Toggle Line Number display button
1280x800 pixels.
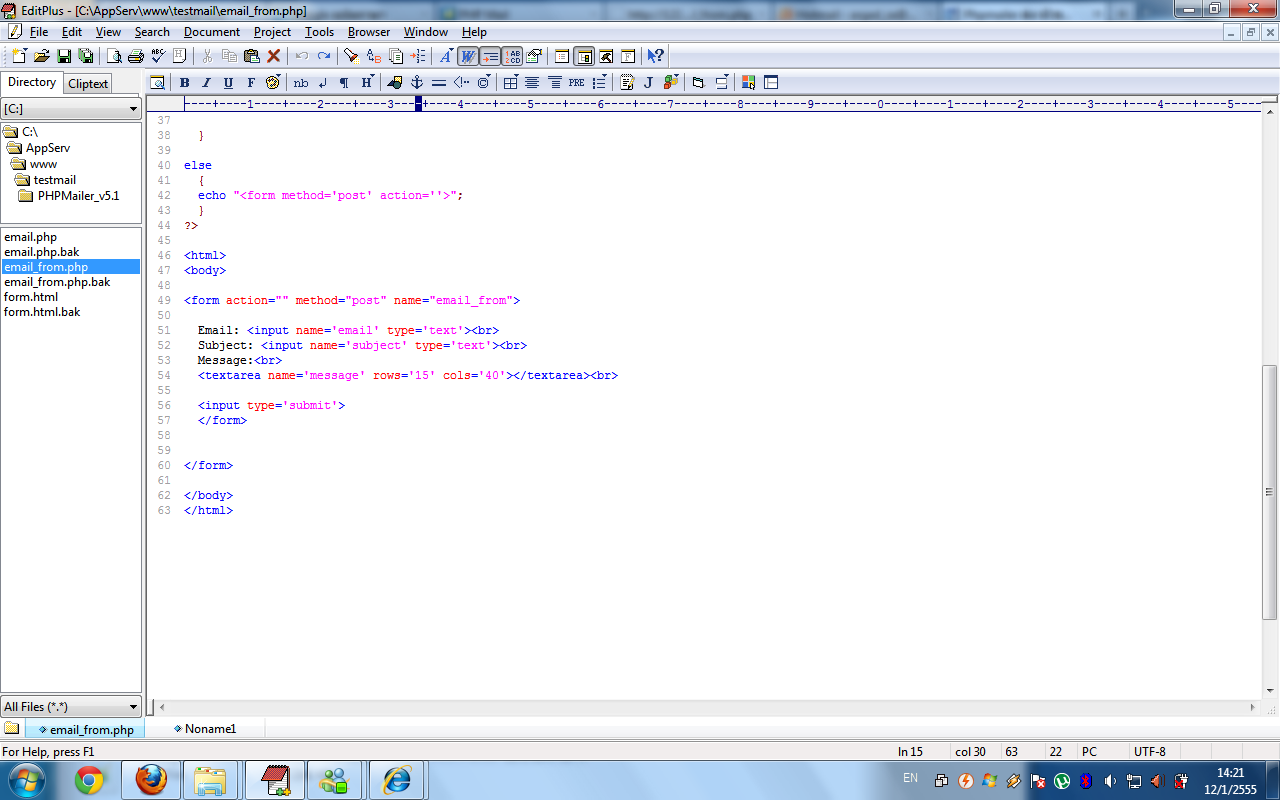(512, 56)
